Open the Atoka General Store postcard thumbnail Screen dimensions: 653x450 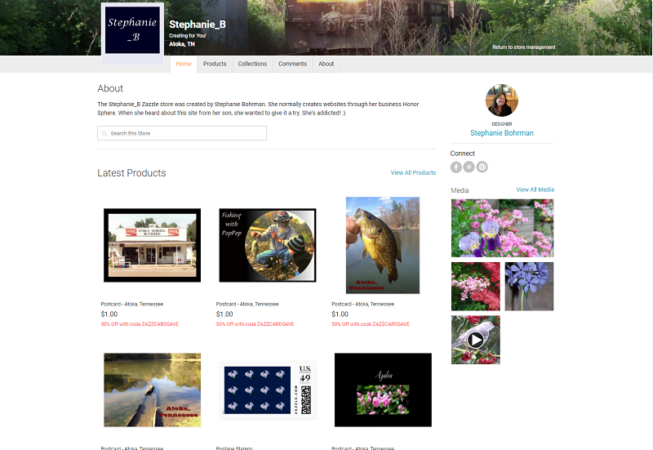pos(152,245)
